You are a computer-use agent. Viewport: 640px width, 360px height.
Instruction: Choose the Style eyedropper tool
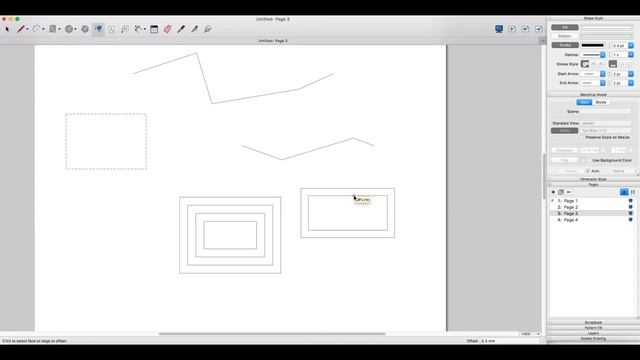[181, 29]
